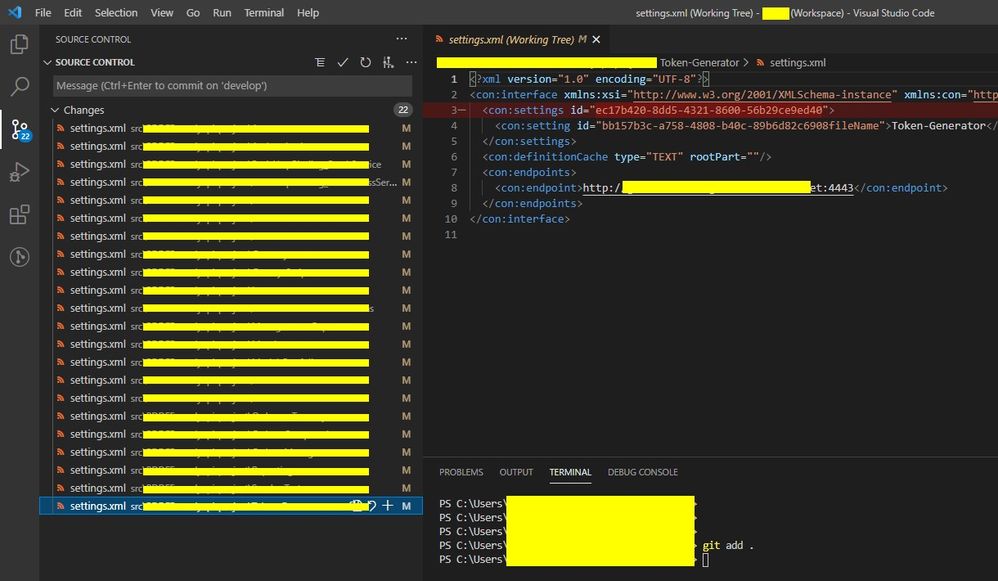Click the refresh icon in Source Control
998x581 pixels.
tap(366, 62)
